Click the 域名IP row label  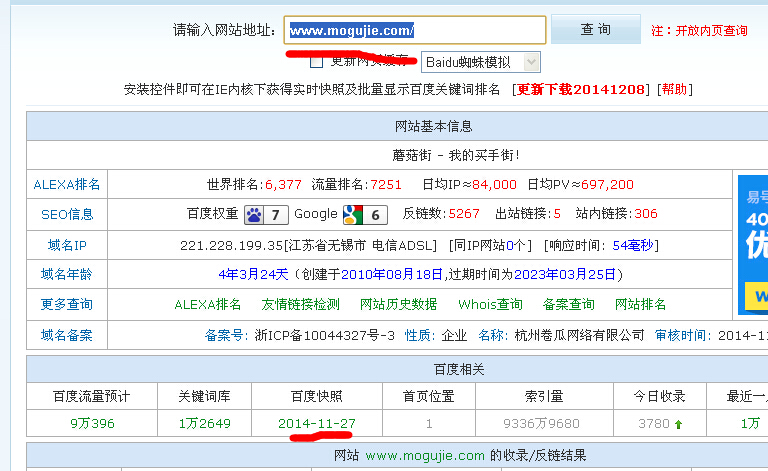coord(67,245)
